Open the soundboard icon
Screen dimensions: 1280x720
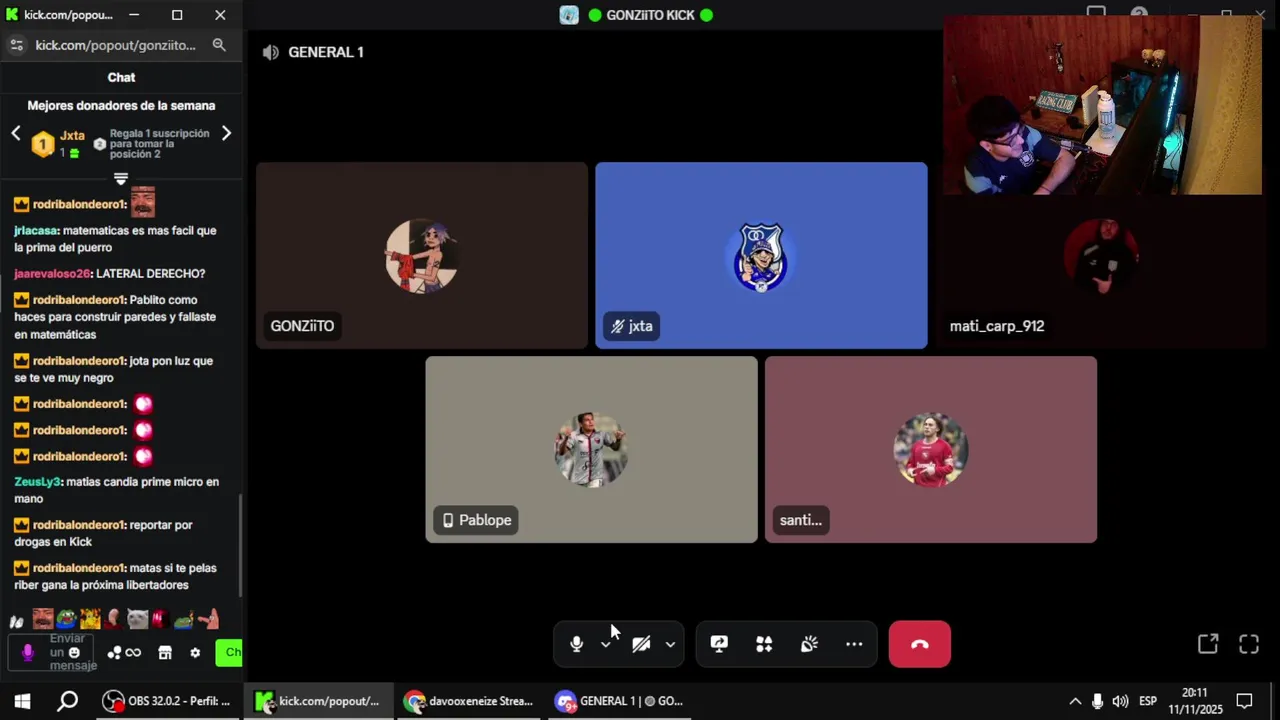coord(809,644)
